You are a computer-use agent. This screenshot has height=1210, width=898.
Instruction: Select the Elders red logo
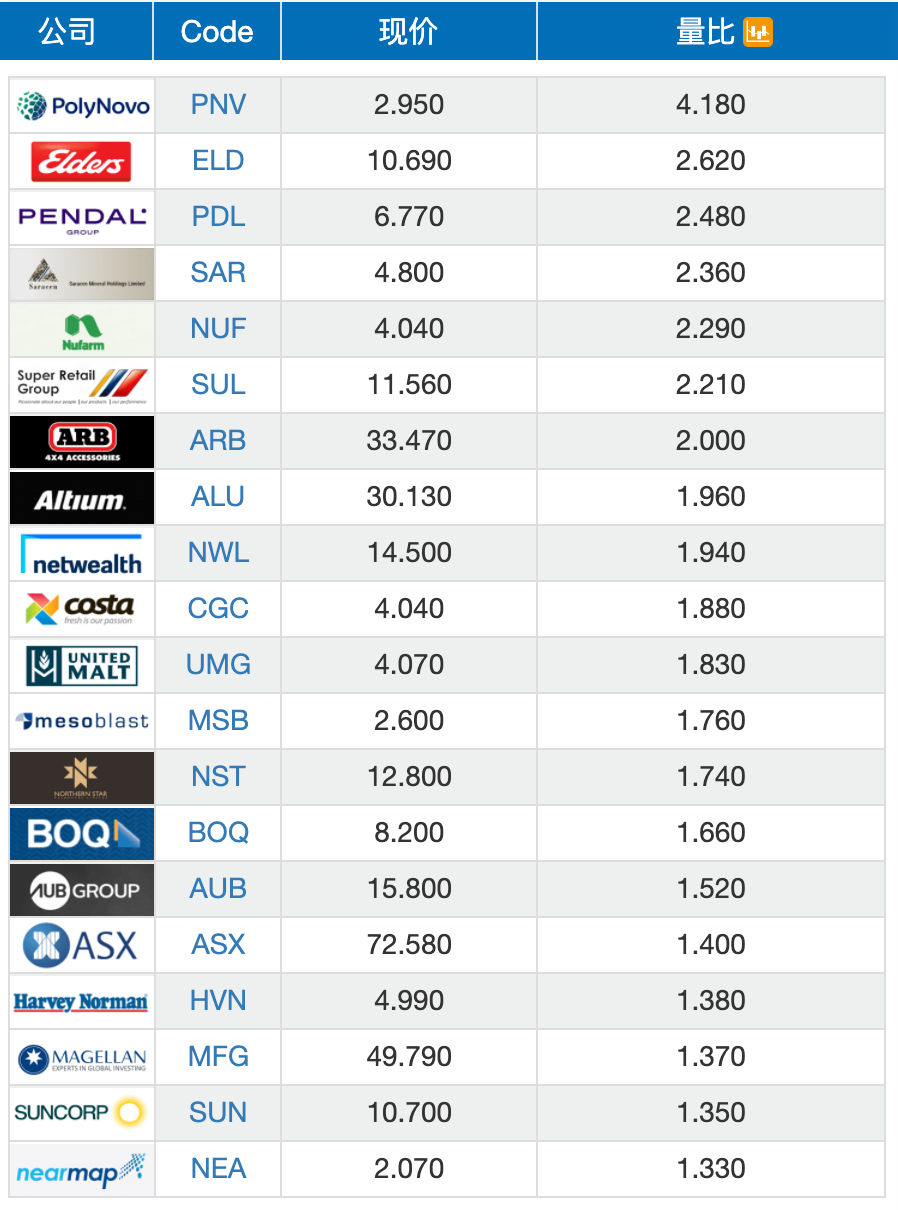[x=82, y=161]
